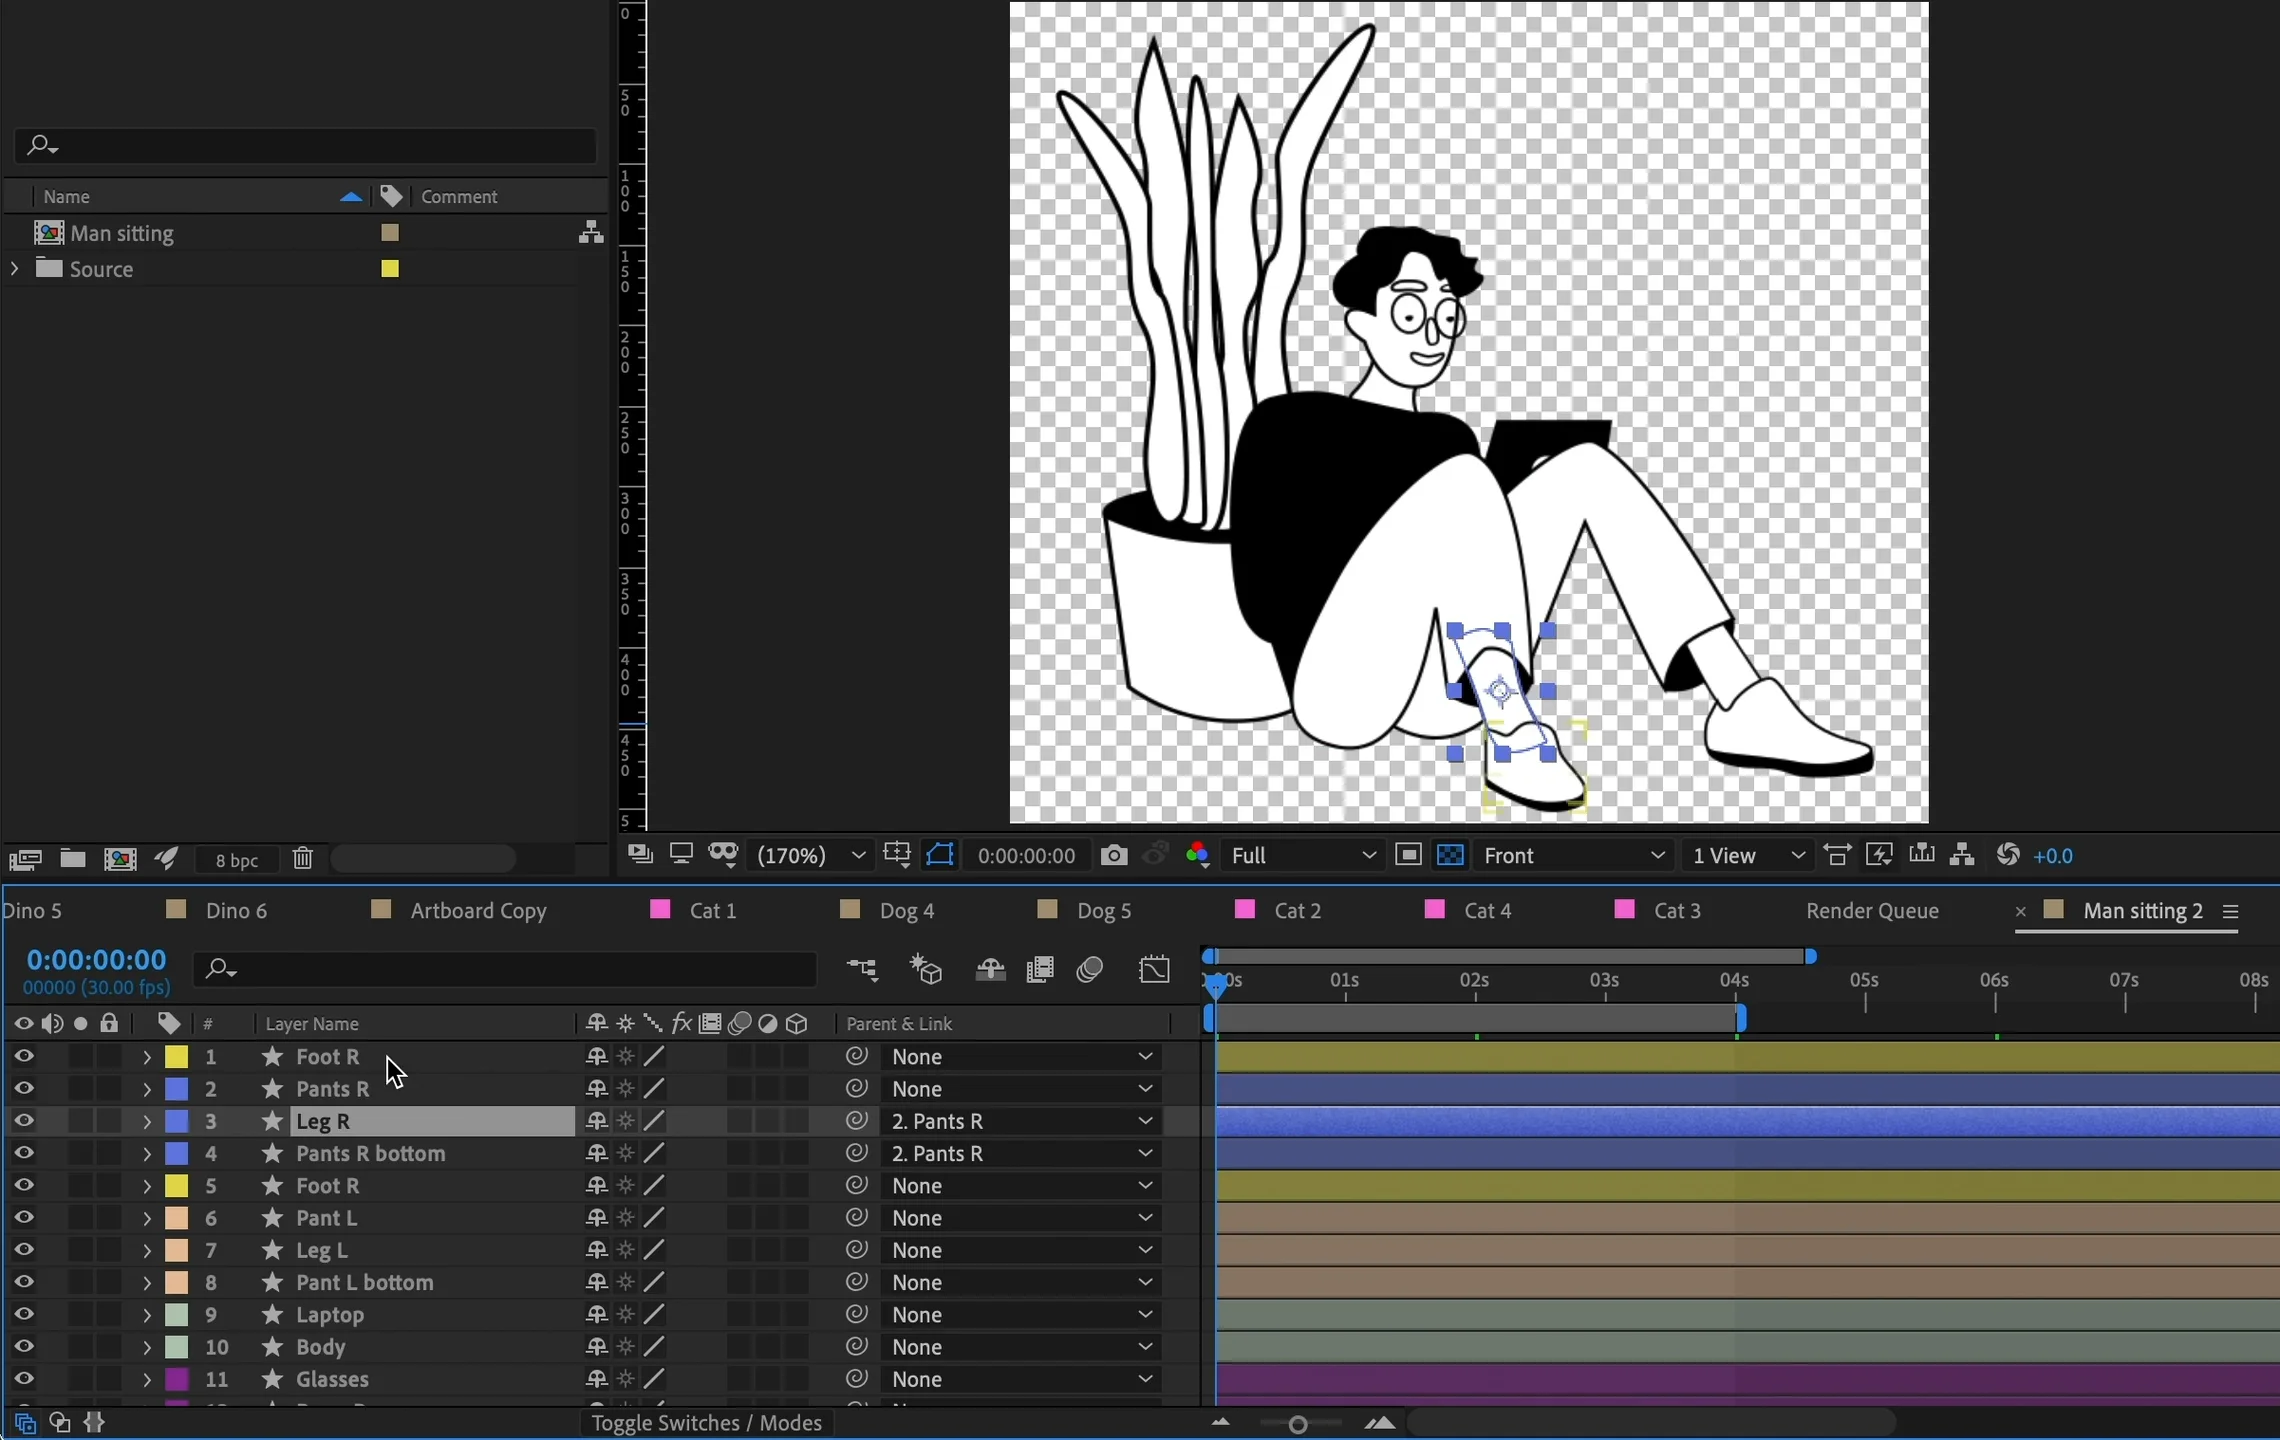
Task: Click the current timecode 0:00:00:00 in timeline
Action: (96, 960)
